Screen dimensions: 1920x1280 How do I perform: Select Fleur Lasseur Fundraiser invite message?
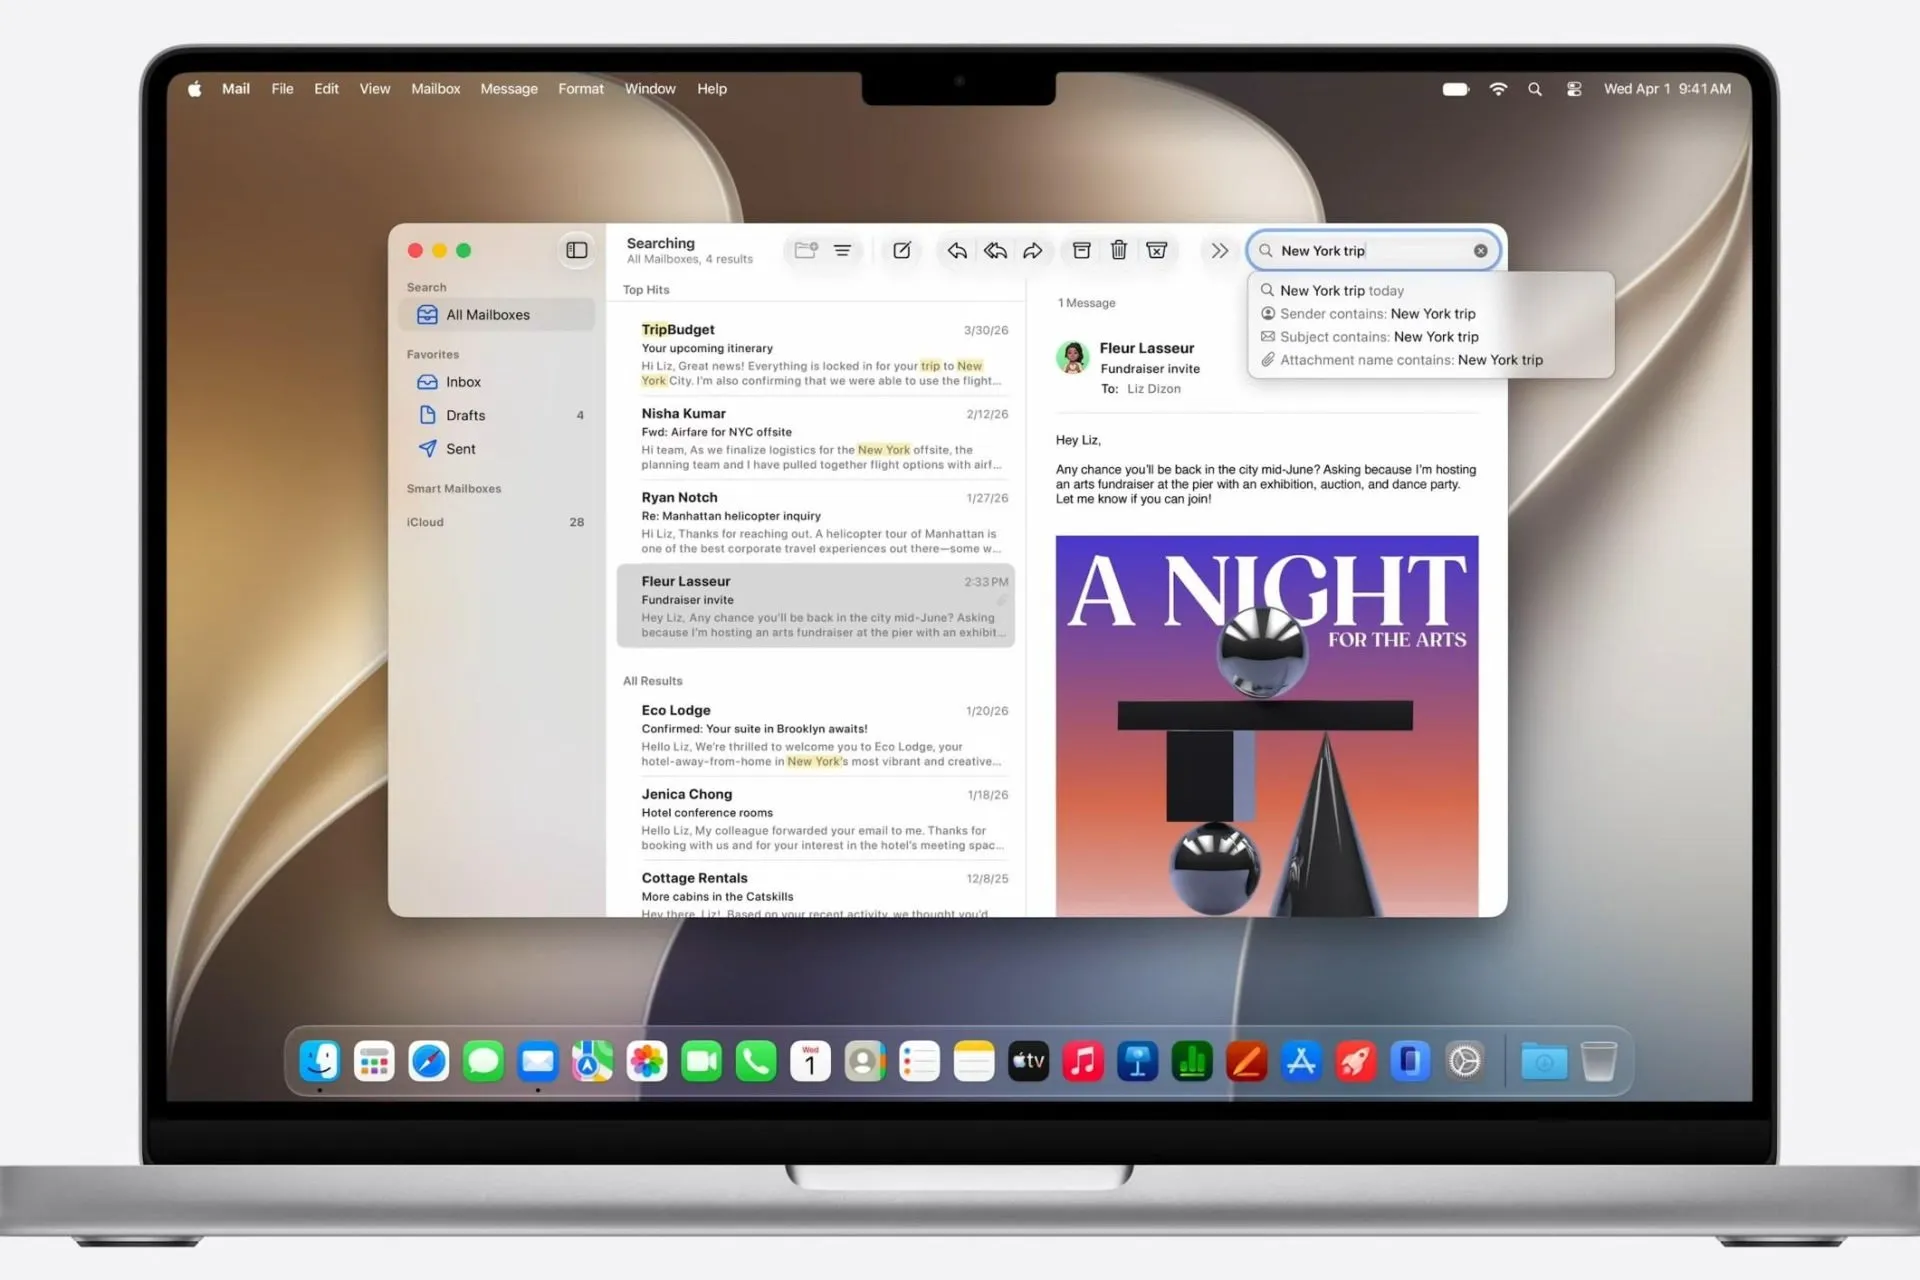point(816,606)
